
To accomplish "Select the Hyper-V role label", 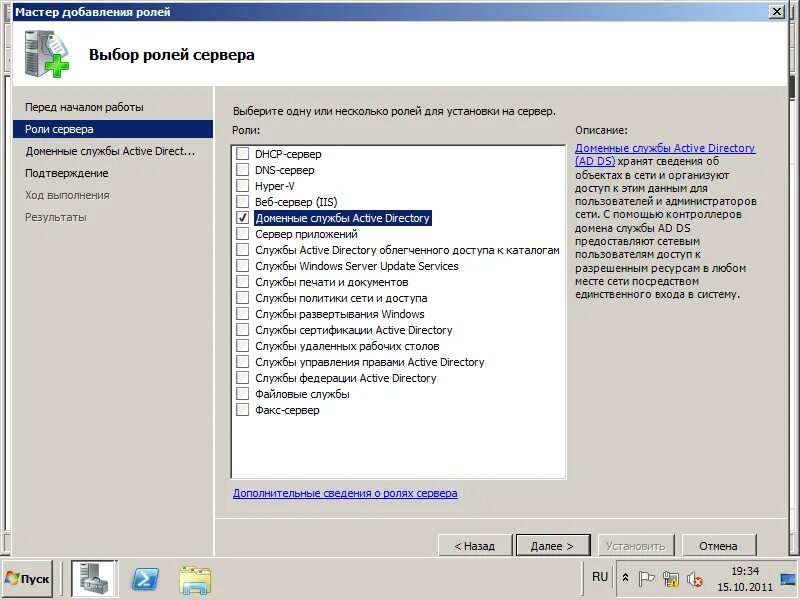I will click(x=274, y=186).
